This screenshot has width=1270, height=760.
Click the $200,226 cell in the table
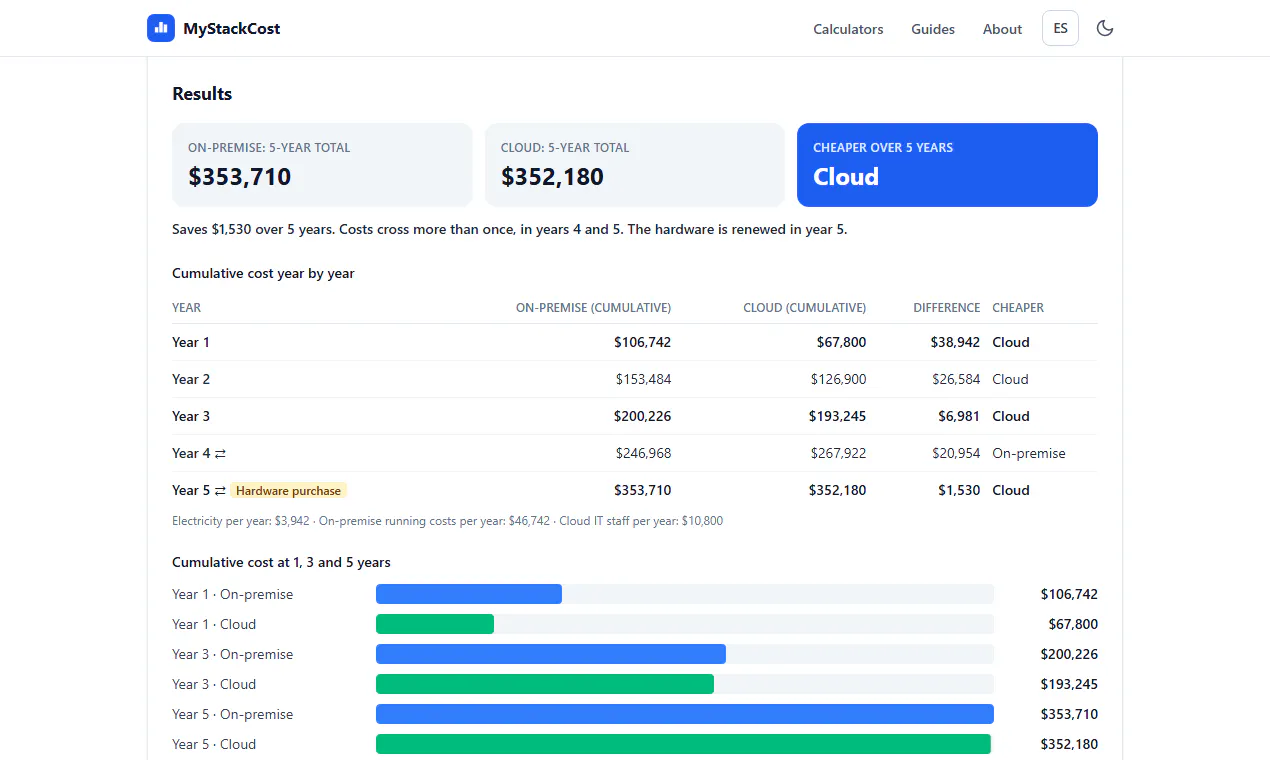[642, 416]
